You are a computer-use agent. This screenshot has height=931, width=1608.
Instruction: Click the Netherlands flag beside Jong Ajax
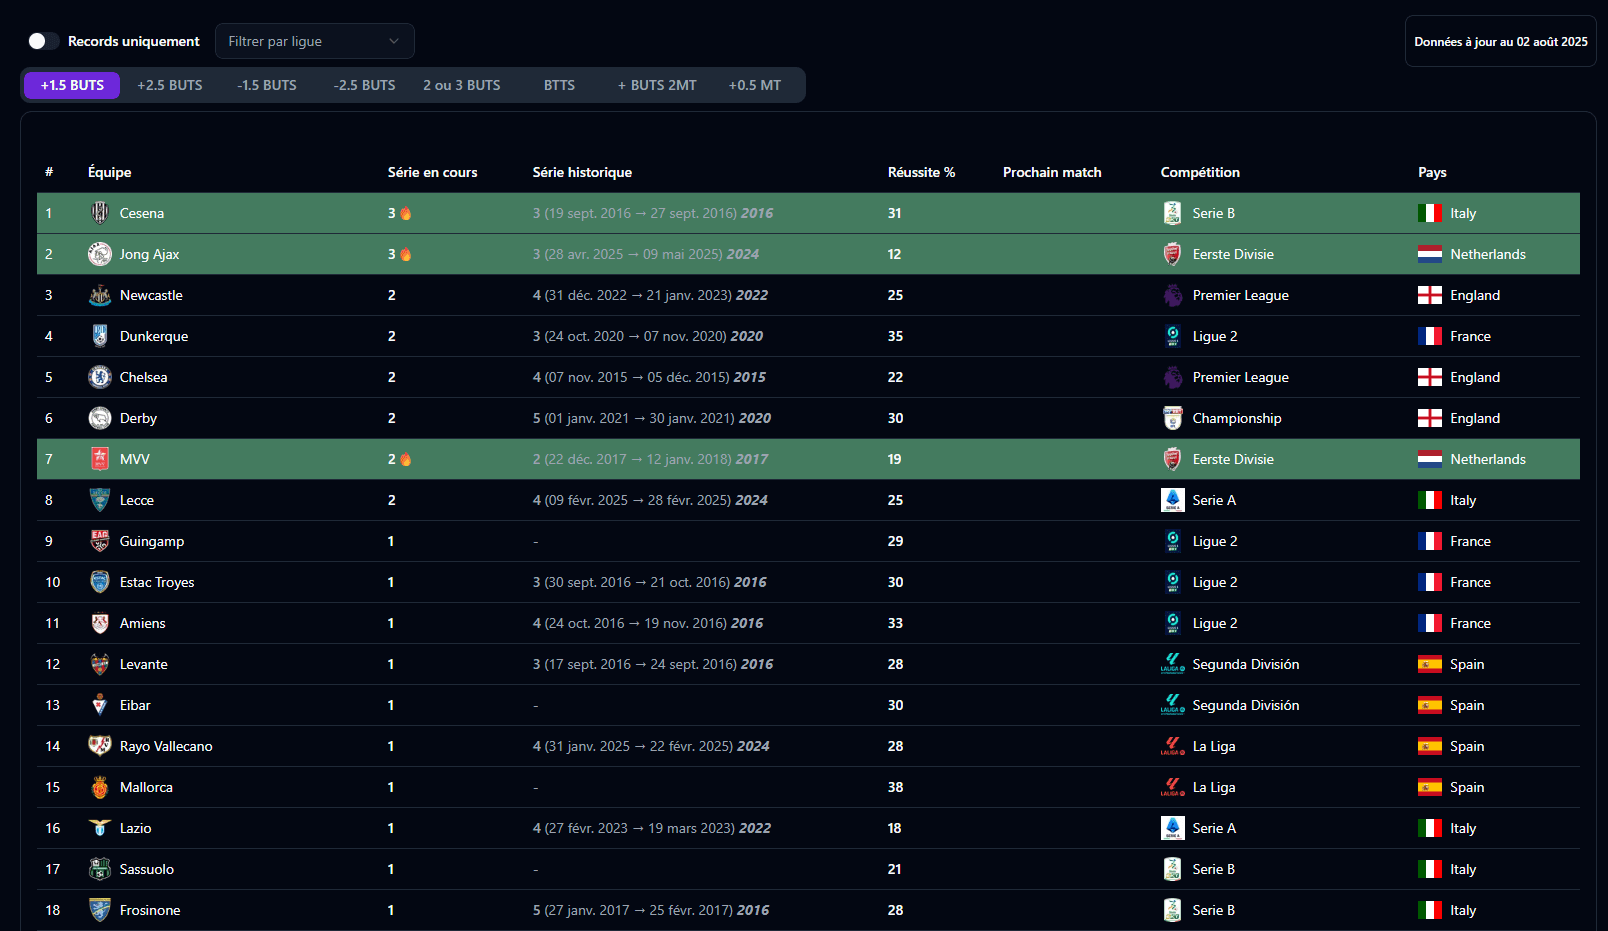1429,254
